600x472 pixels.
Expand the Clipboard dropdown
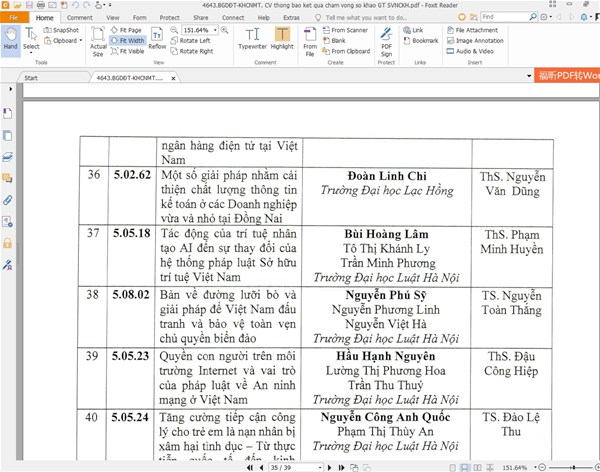point(81,41)
